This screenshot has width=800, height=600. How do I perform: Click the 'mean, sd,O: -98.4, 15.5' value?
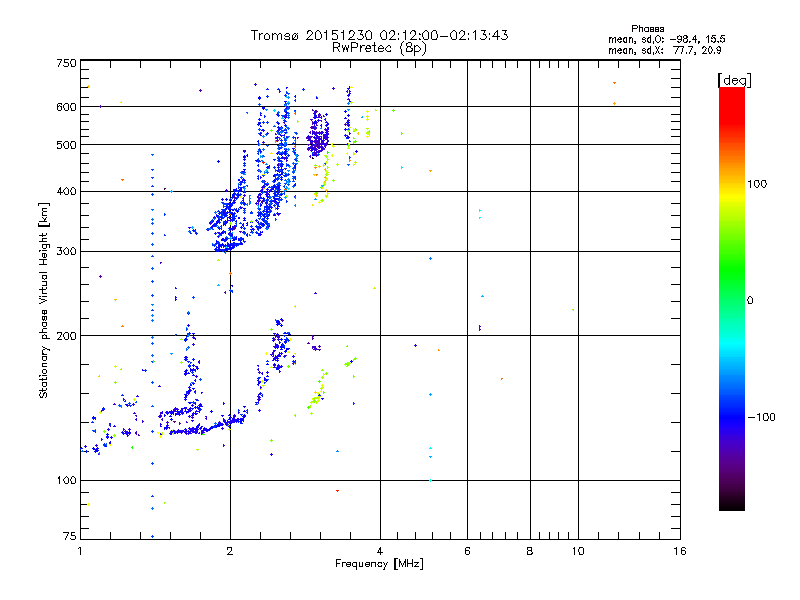tap(666, 39)
